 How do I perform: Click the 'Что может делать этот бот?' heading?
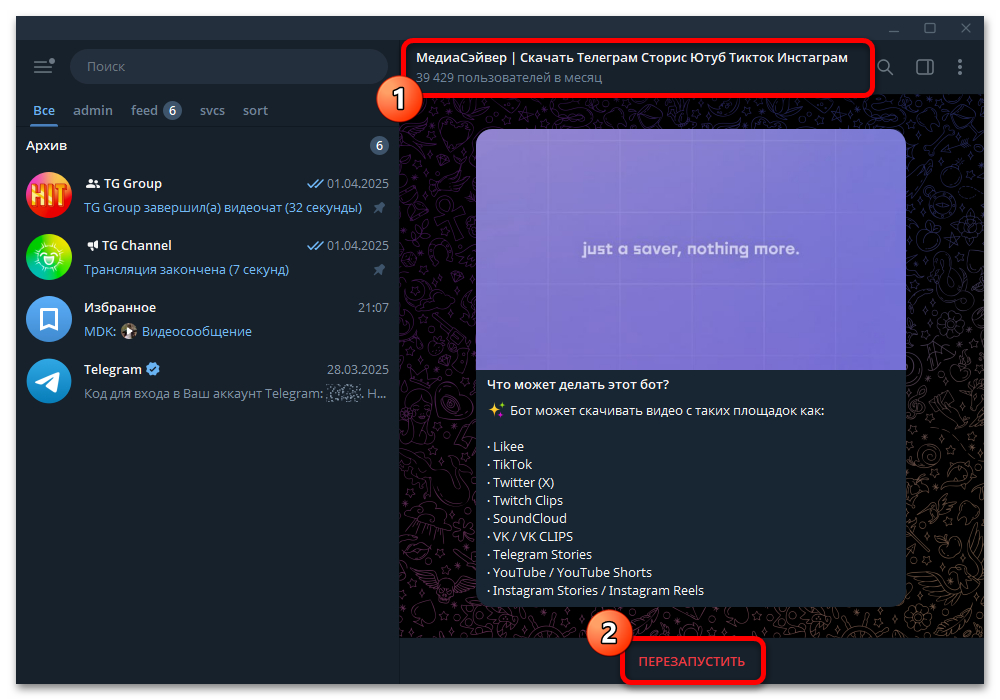[578, 384]
